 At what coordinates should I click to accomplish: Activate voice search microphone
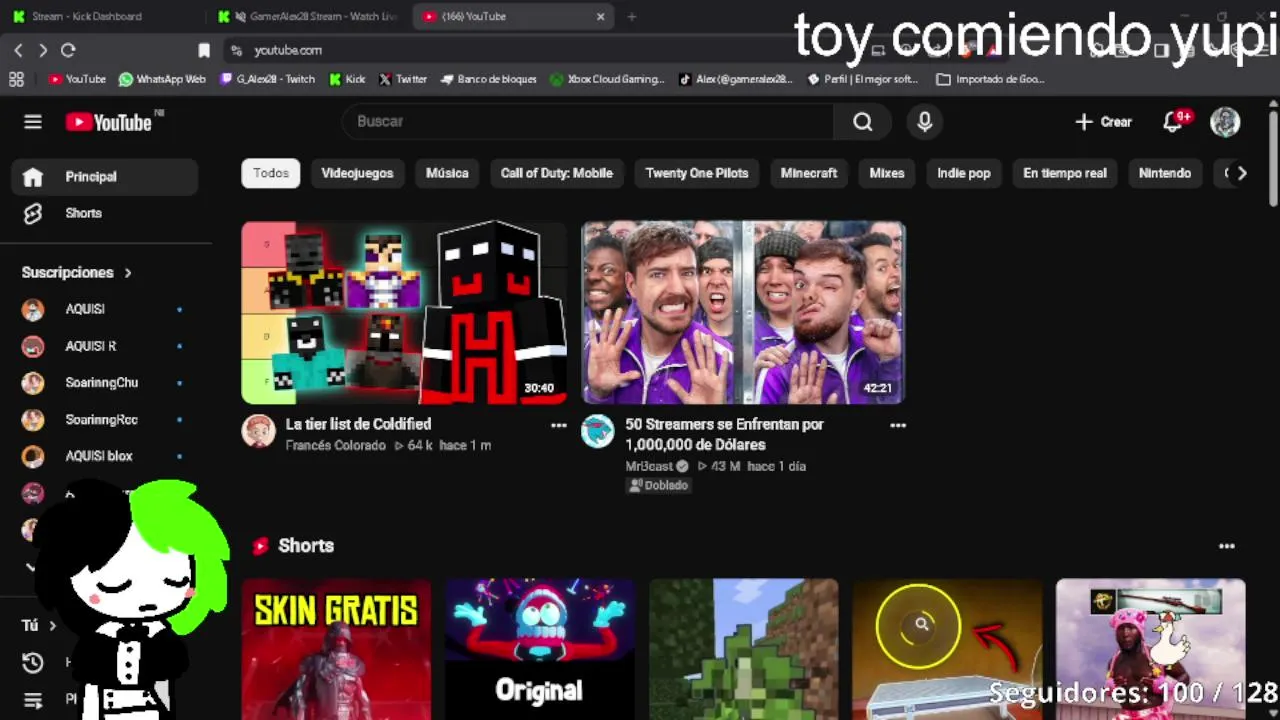924,122
